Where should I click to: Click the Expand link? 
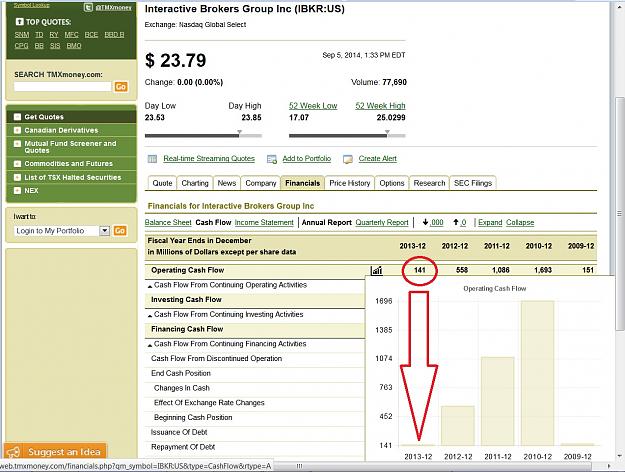click(490, 222)
